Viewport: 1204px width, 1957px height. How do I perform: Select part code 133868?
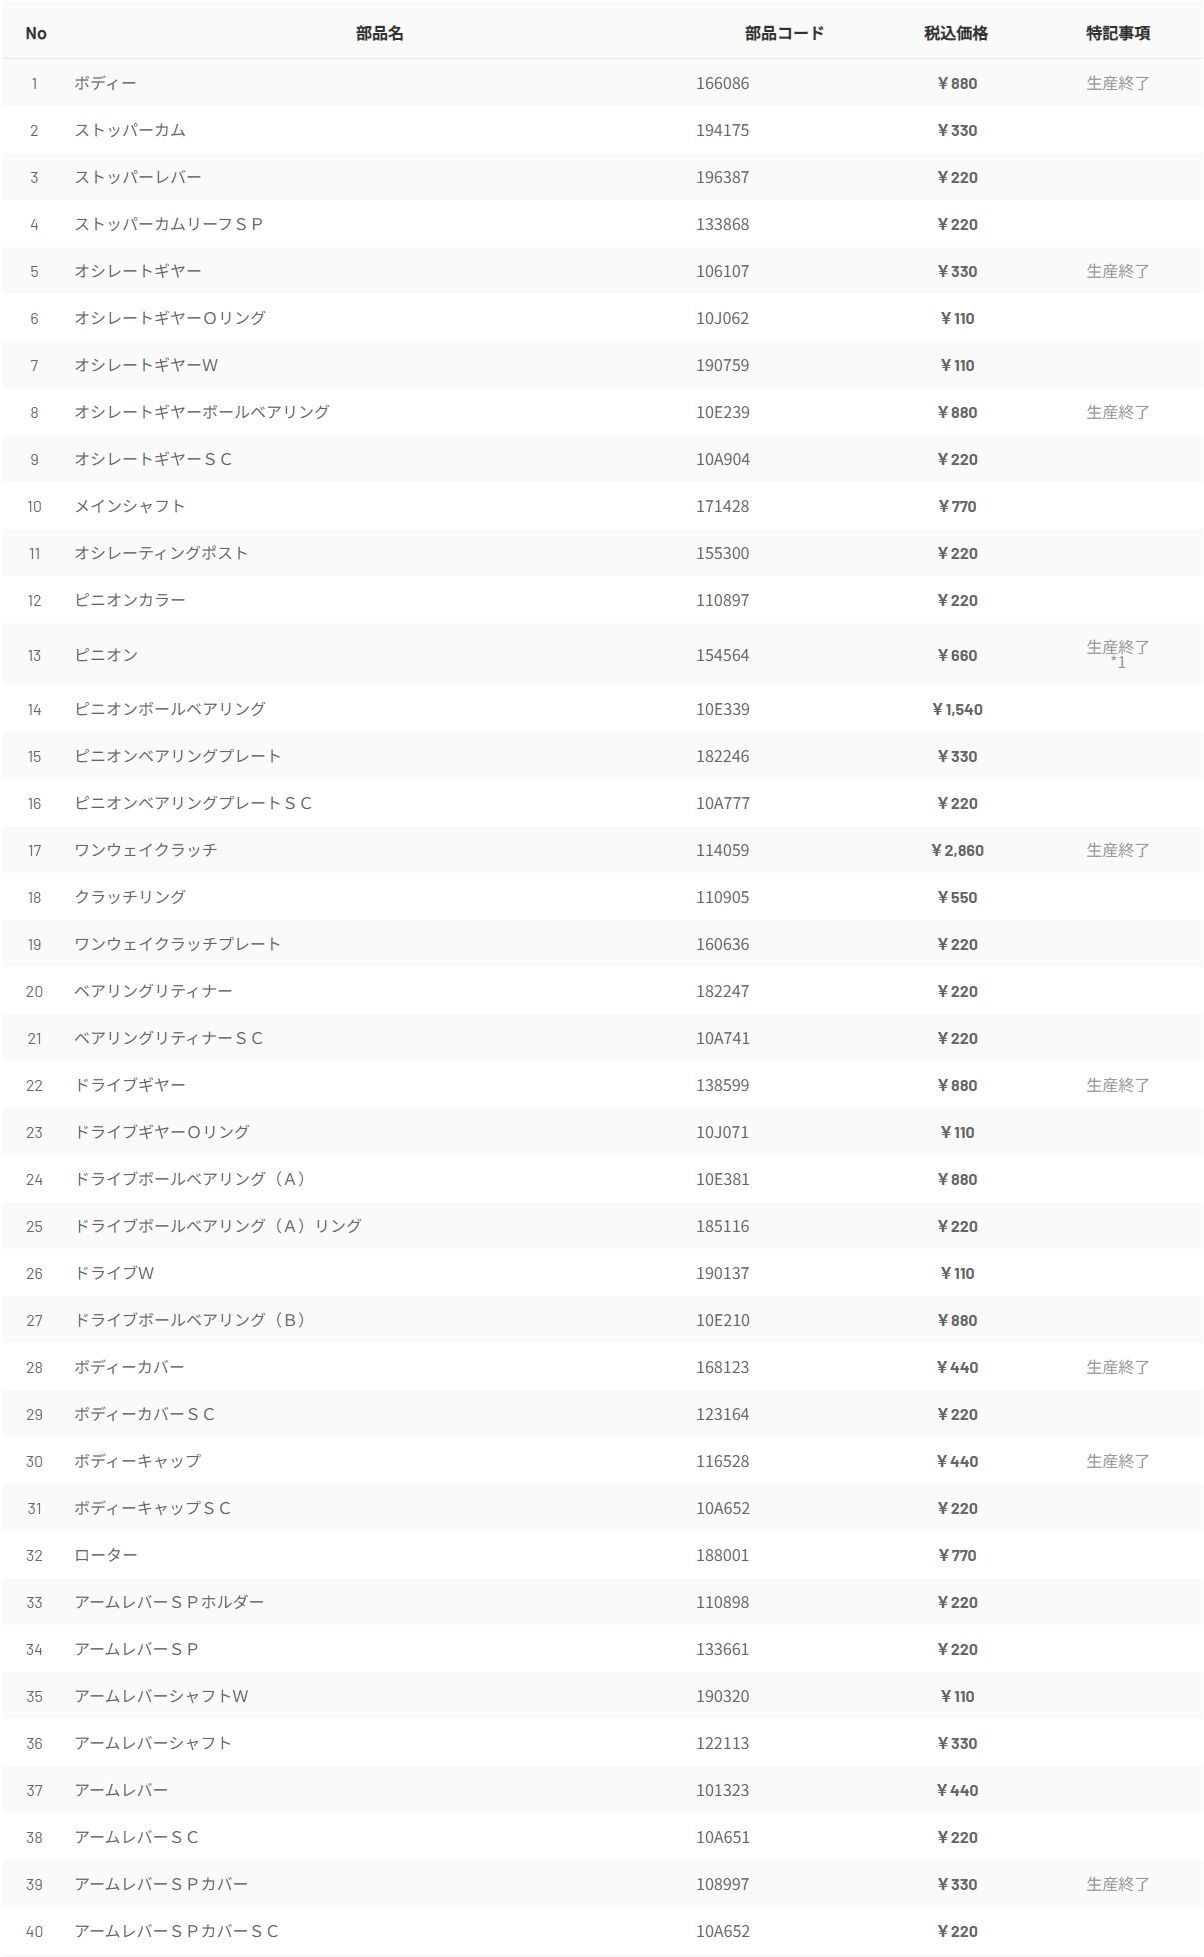point(722,224)
